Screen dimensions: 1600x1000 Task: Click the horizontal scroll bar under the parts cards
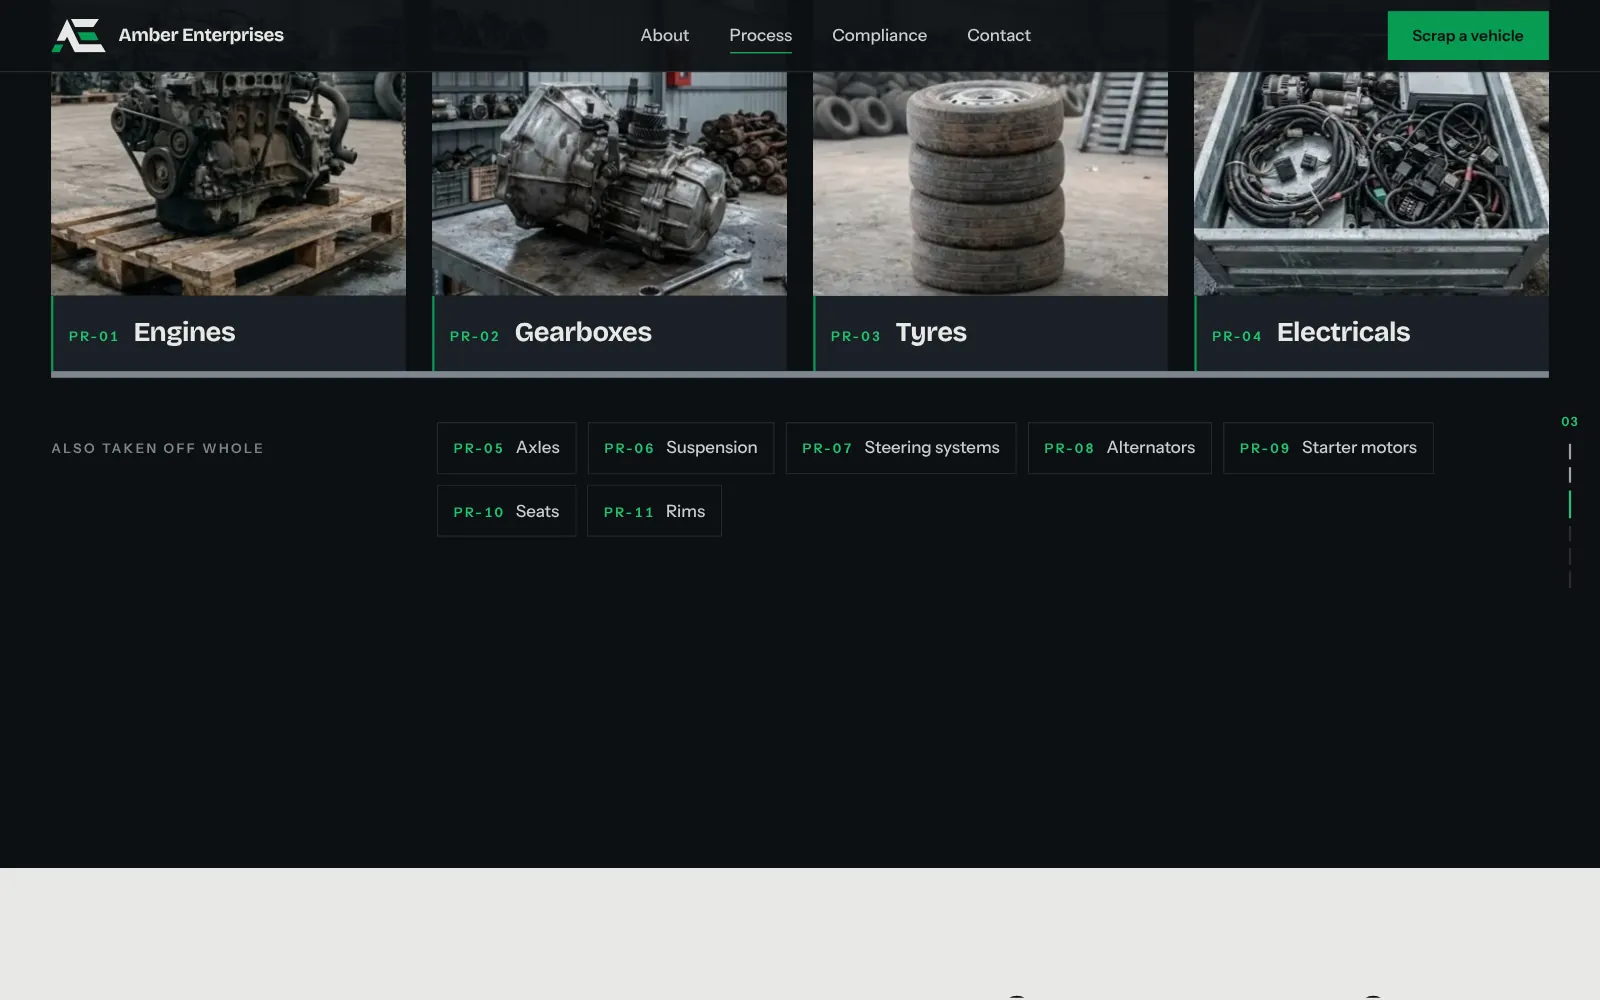click(800, 375)
